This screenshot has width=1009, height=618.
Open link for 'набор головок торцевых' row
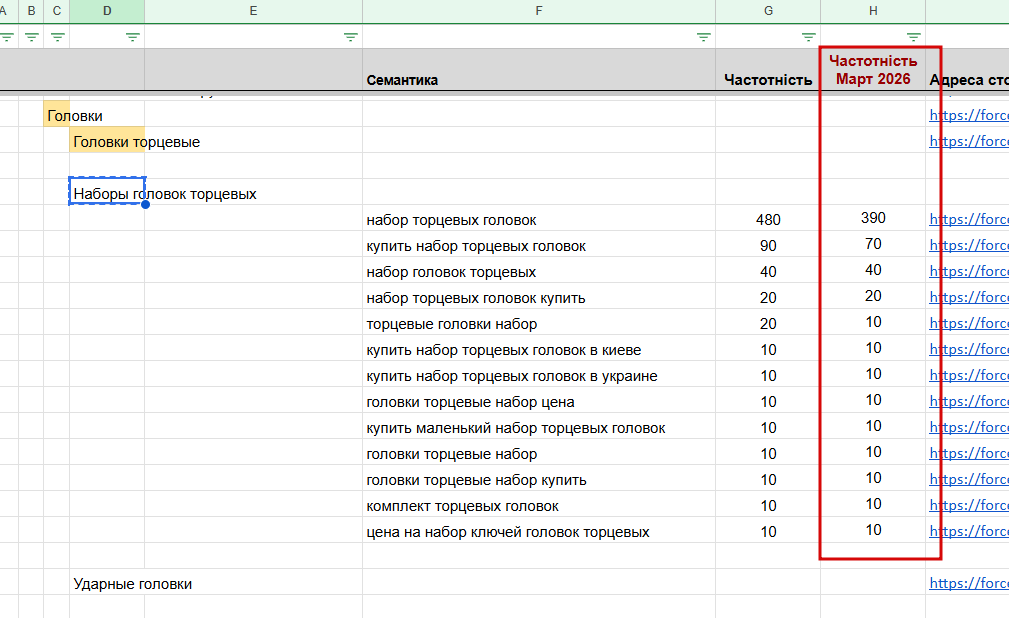point(969,271)
